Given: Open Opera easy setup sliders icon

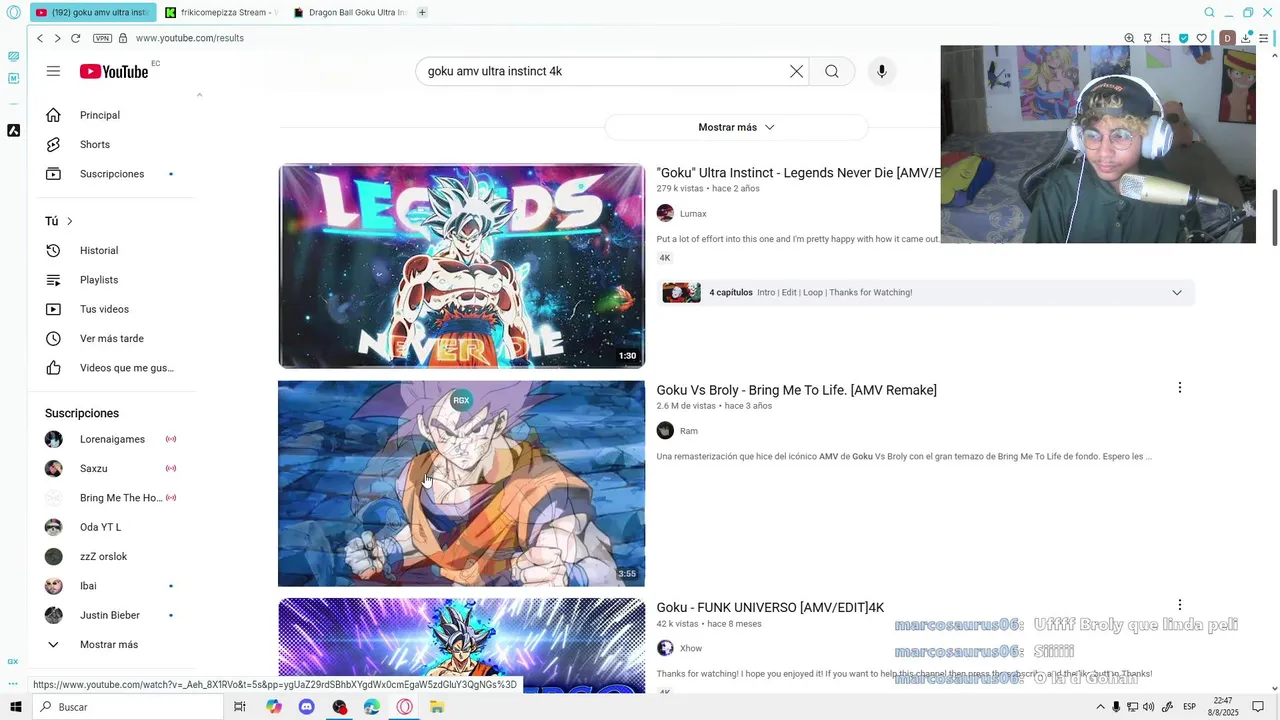Looking at the screenshot, I should 1264,38.
